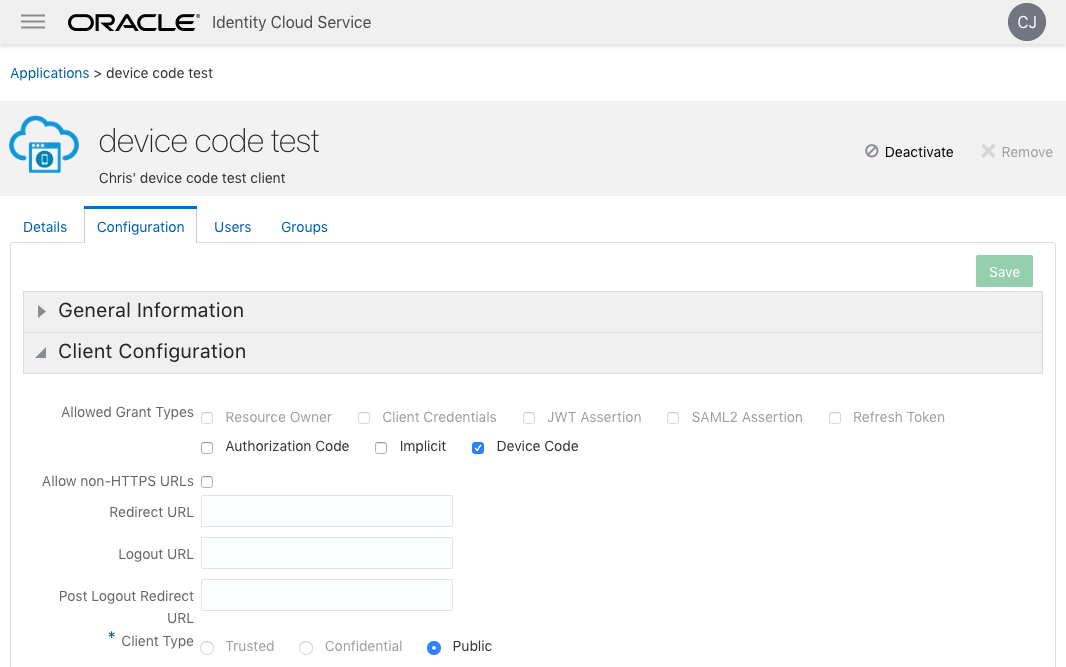
Task: Enable the Authorization Code grant type
Action: click(208, 447)
